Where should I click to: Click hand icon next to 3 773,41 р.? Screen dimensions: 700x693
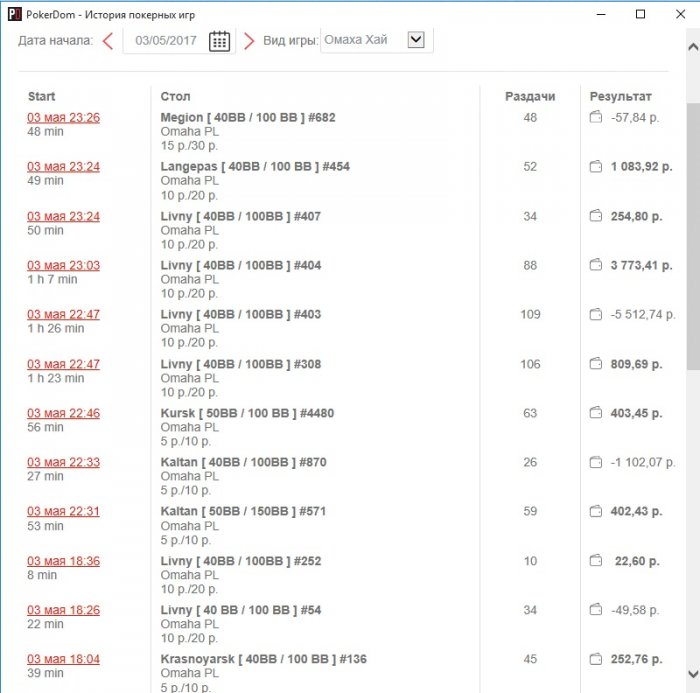point(596,265)
